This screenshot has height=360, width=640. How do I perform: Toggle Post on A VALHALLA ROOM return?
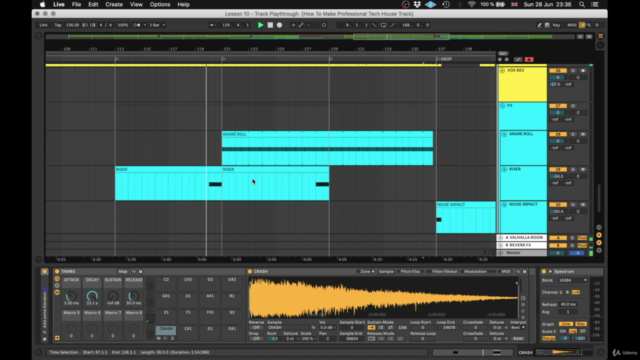[582, 238]
